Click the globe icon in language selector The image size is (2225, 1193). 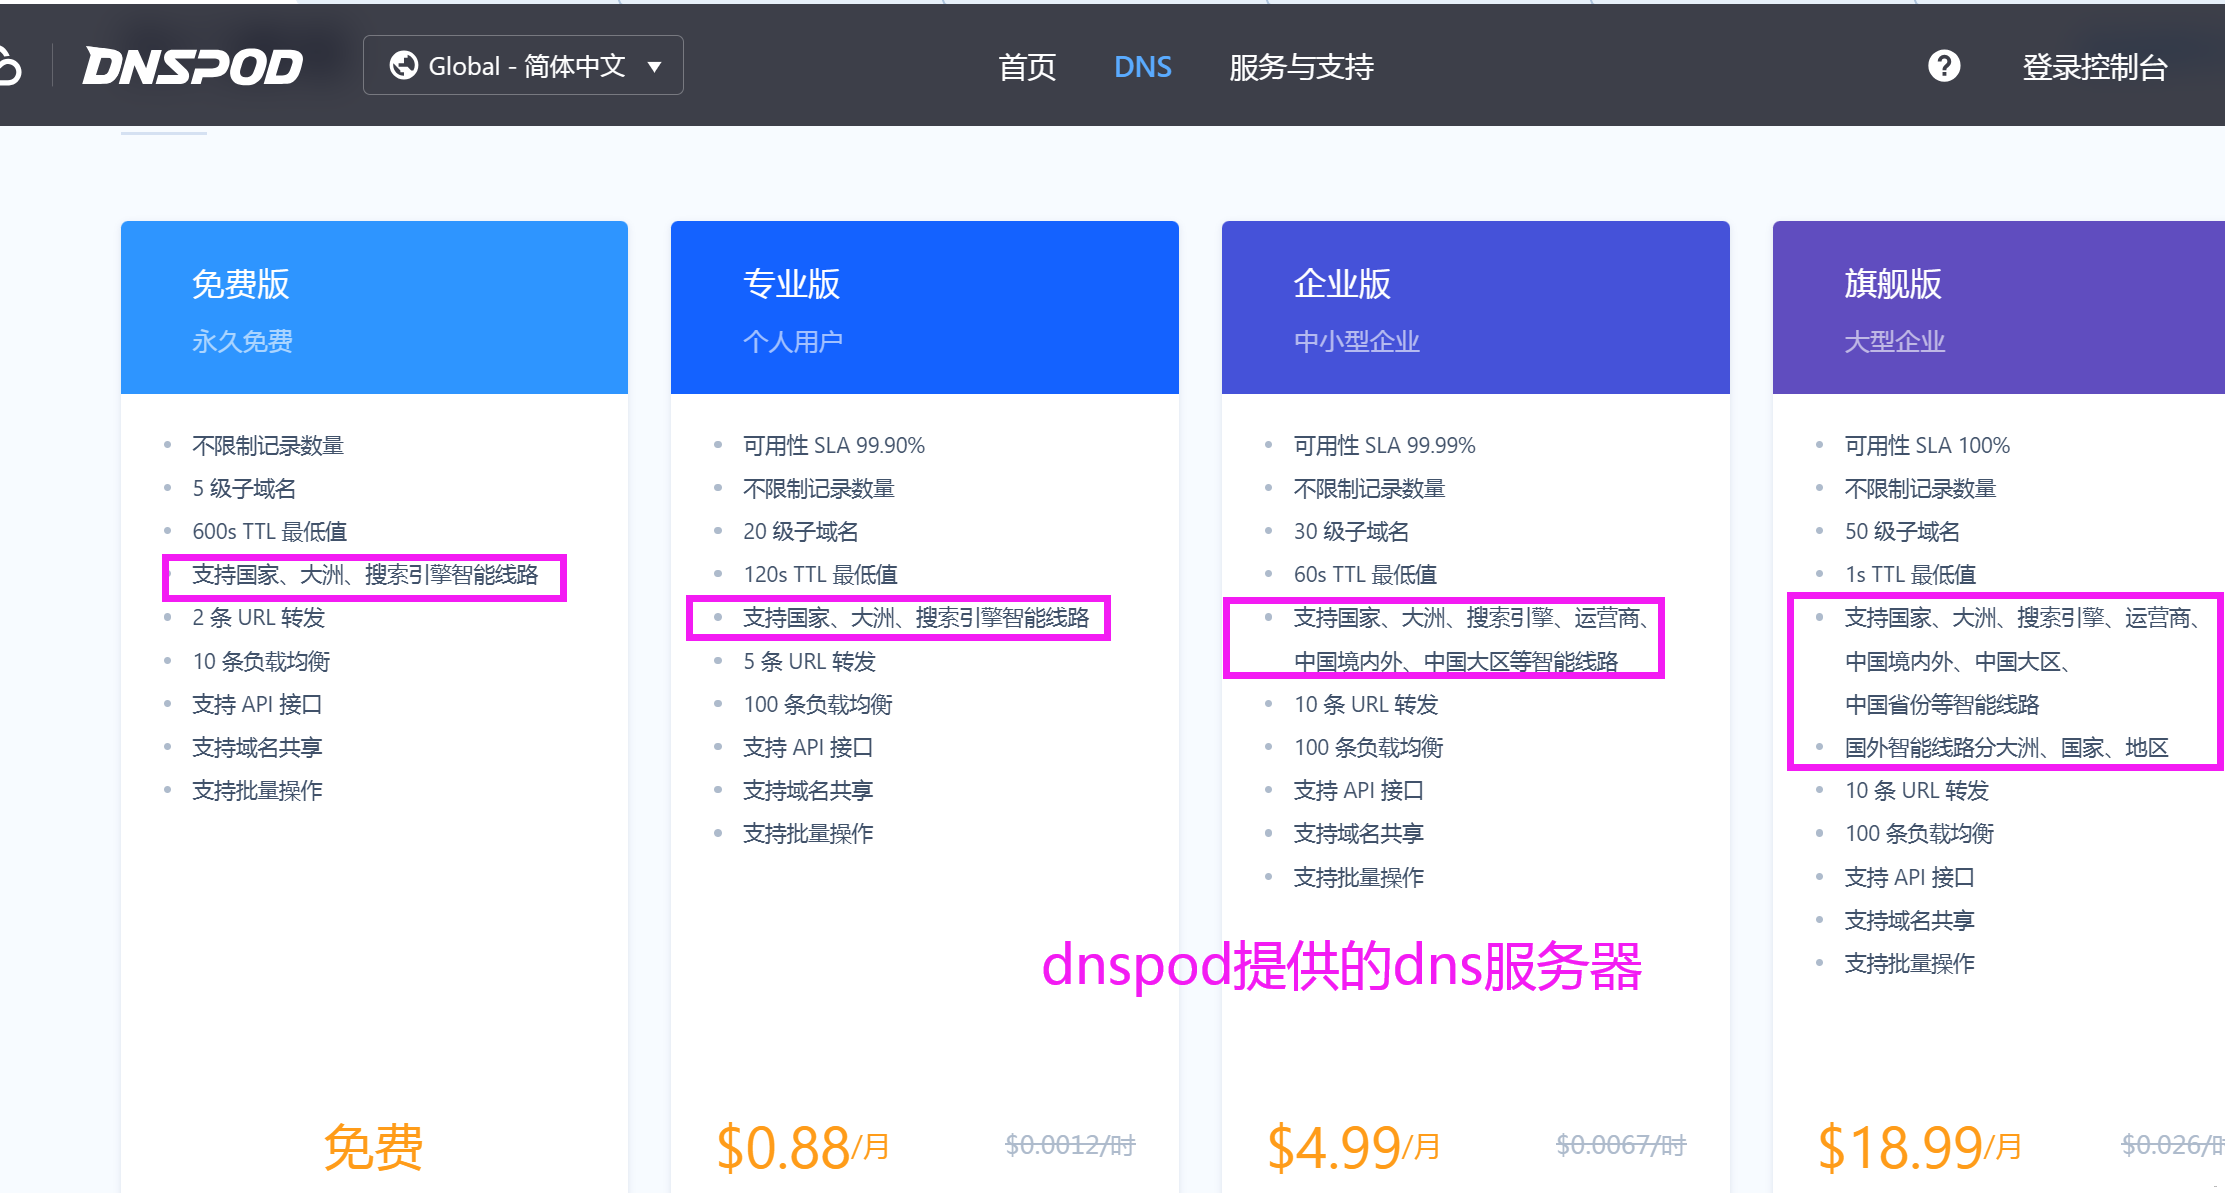[404, 66]
